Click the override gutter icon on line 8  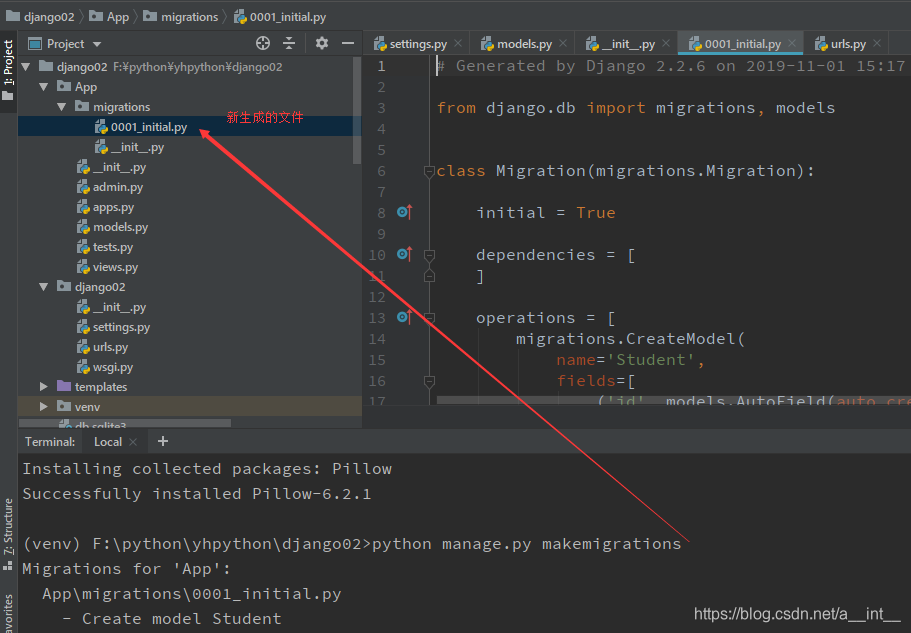[x=404, y=213]
